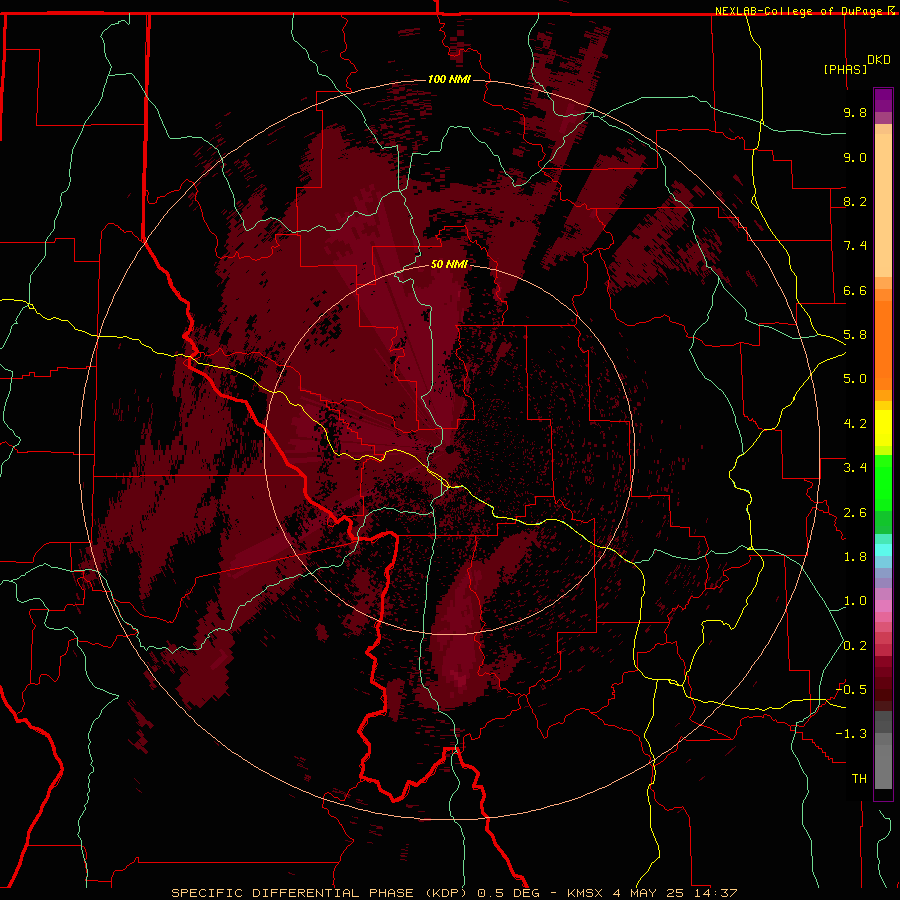Click the 7.4 scale value

(x=855, y=246)
